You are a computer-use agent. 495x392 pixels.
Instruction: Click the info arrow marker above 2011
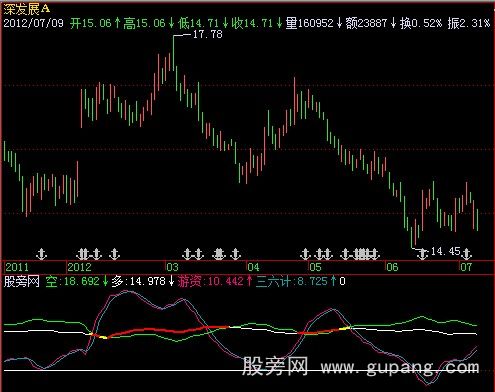tap(41, 254)
